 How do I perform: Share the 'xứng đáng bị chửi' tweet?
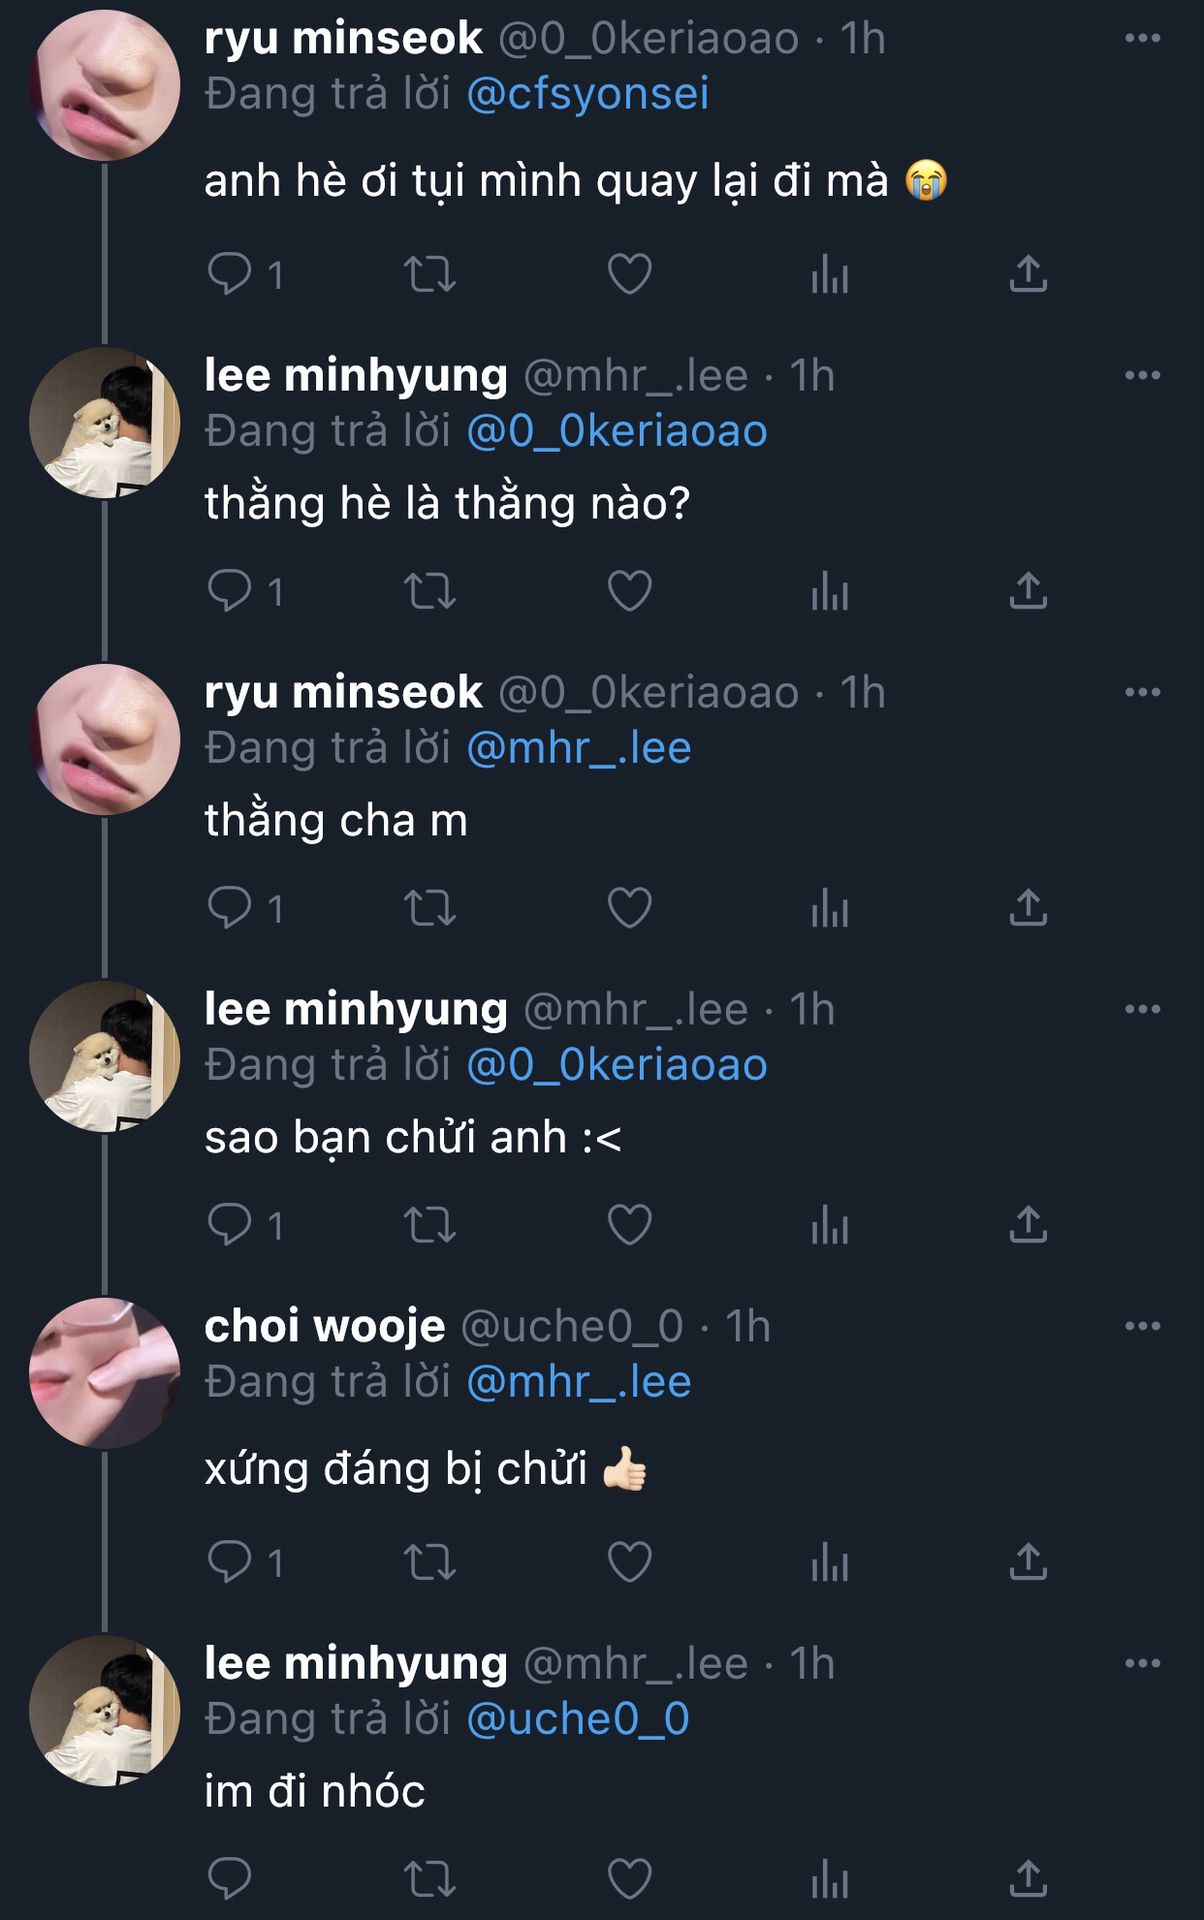[1028, 1561]
